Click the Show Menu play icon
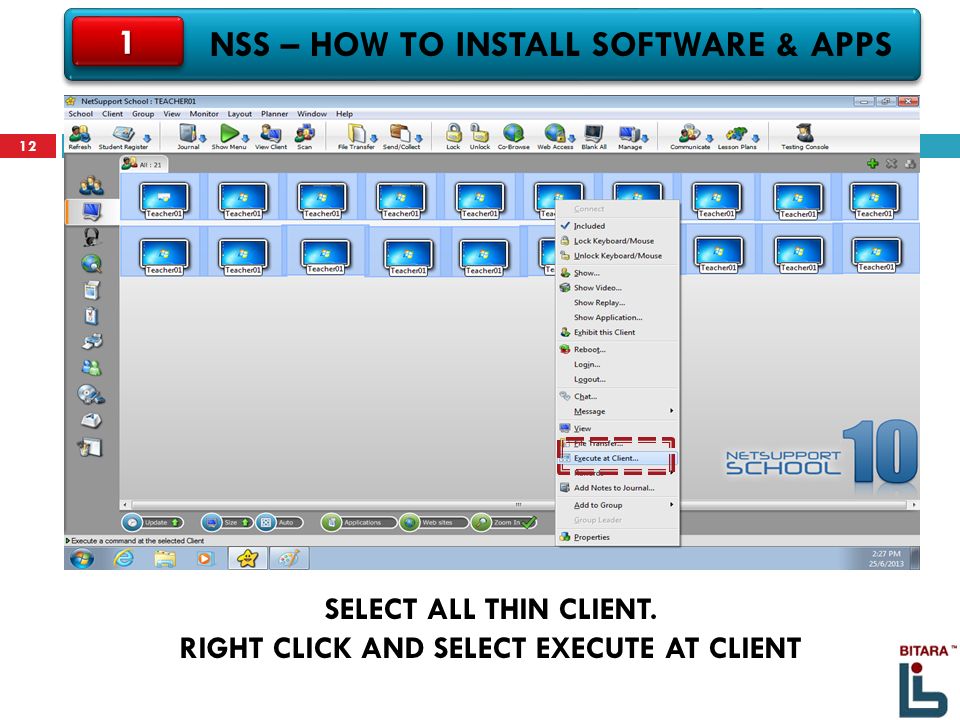This screenshot has height=720, width=960. [x=229, y=136]
